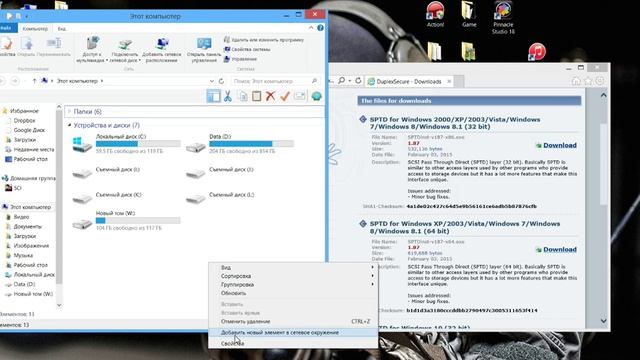The height and width of the screenshot is (360, 640).
Task: Select 'Недавние места' in navigation pane
Action: [33, 149]
